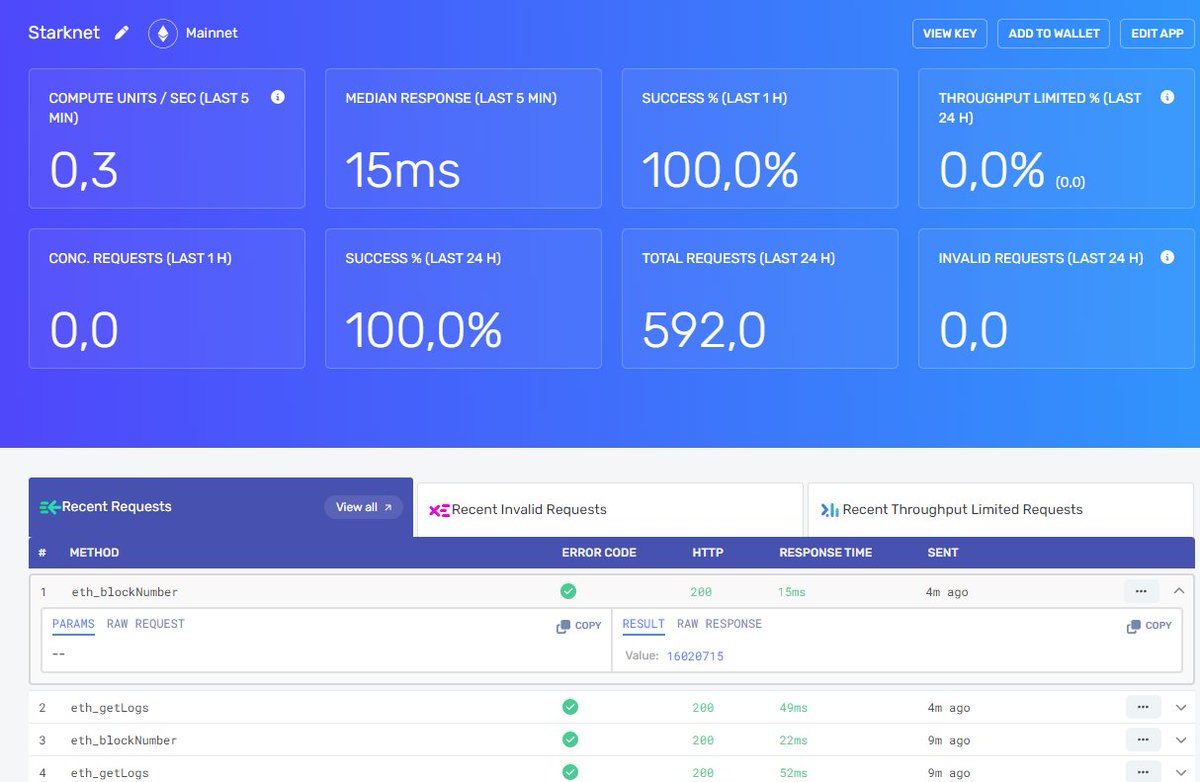
Task: Click the VIEW KEY button
Action: [950, 32]
